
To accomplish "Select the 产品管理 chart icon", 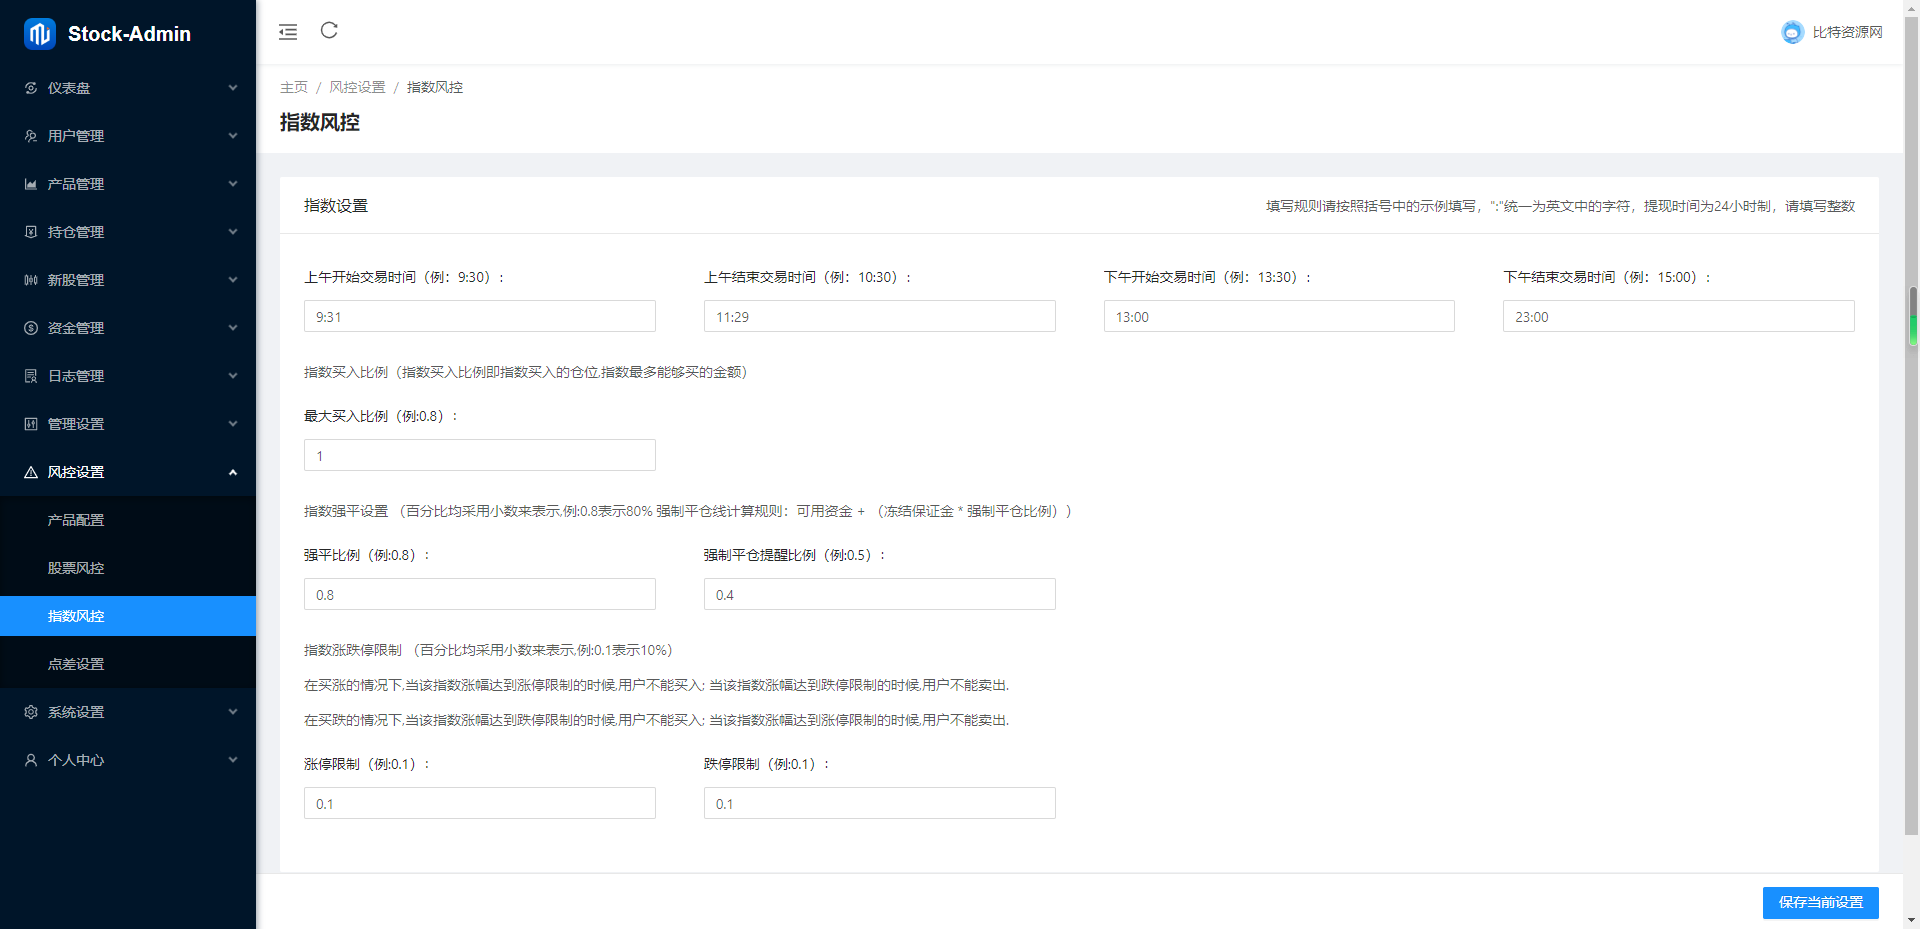I will click(30, 184).
